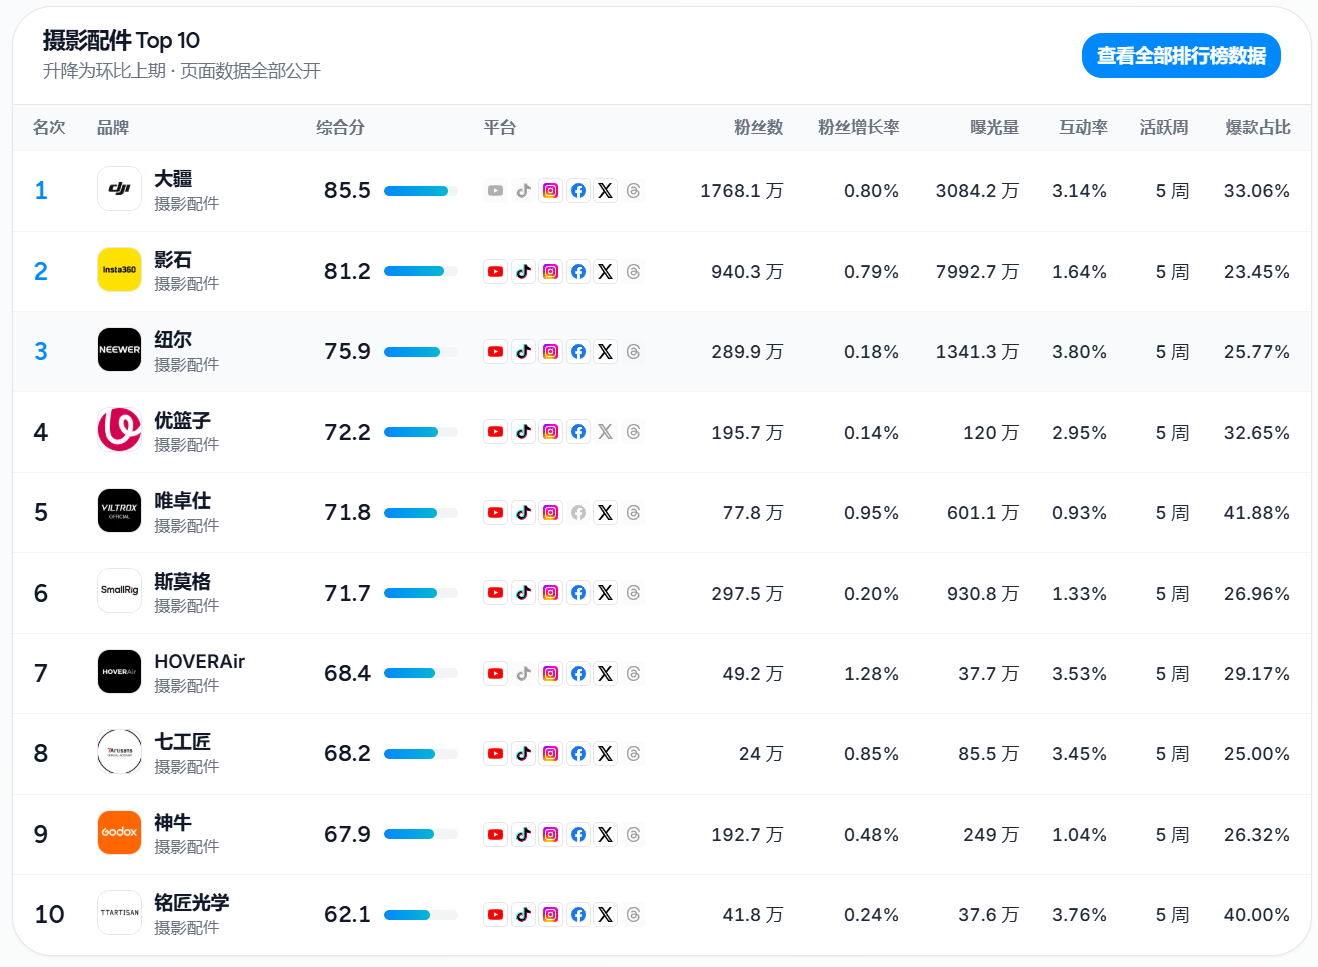
Task: Click the 活跃周 column header
Action: click(1164, 128)
